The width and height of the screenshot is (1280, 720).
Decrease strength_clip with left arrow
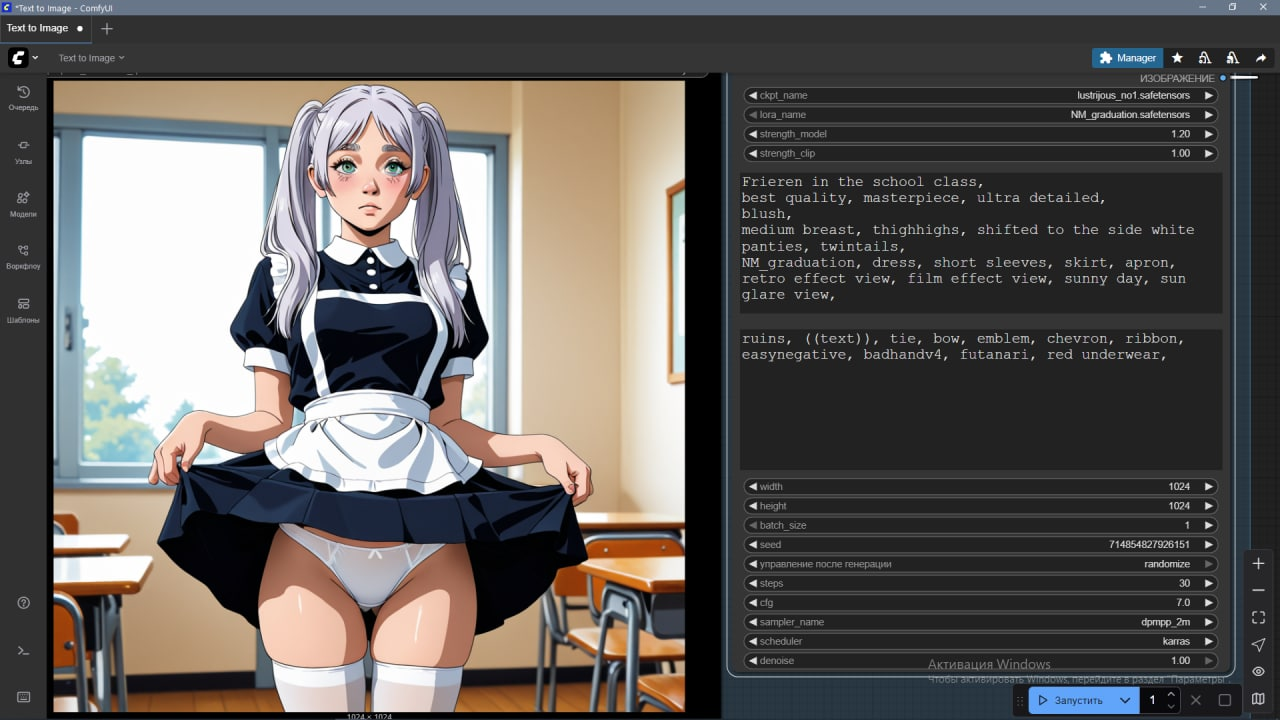[x=753, y=154]
